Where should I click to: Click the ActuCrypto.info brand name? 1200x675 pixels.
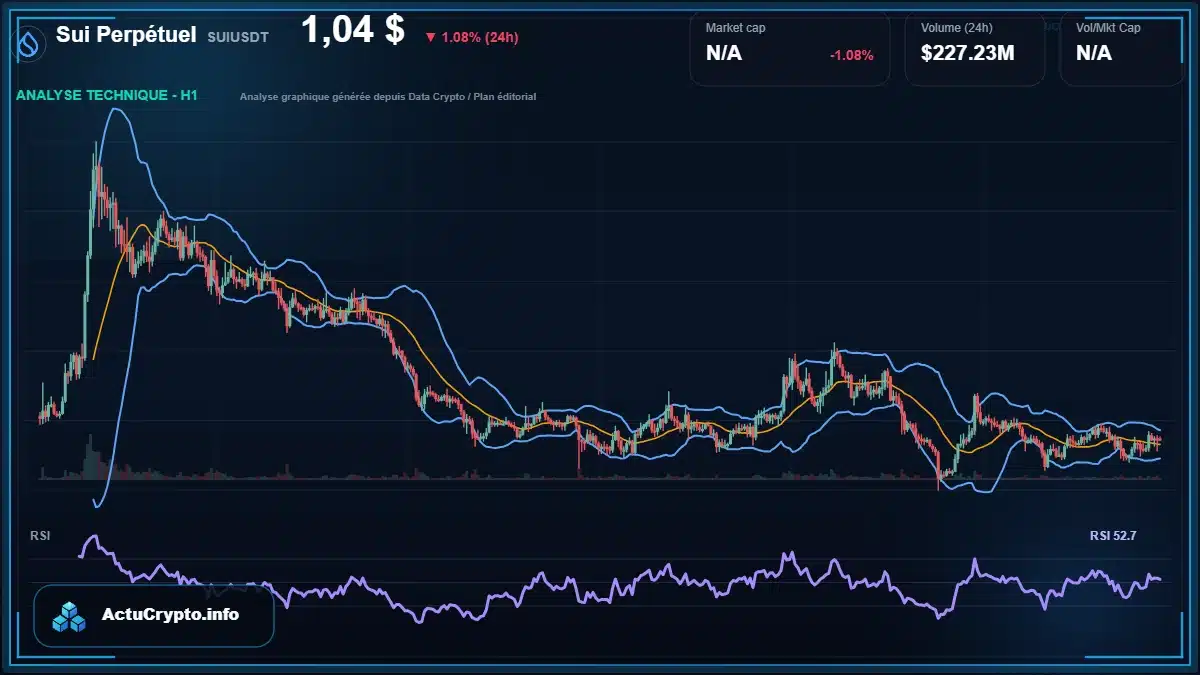pyautogui.click(x=171, y=615)
